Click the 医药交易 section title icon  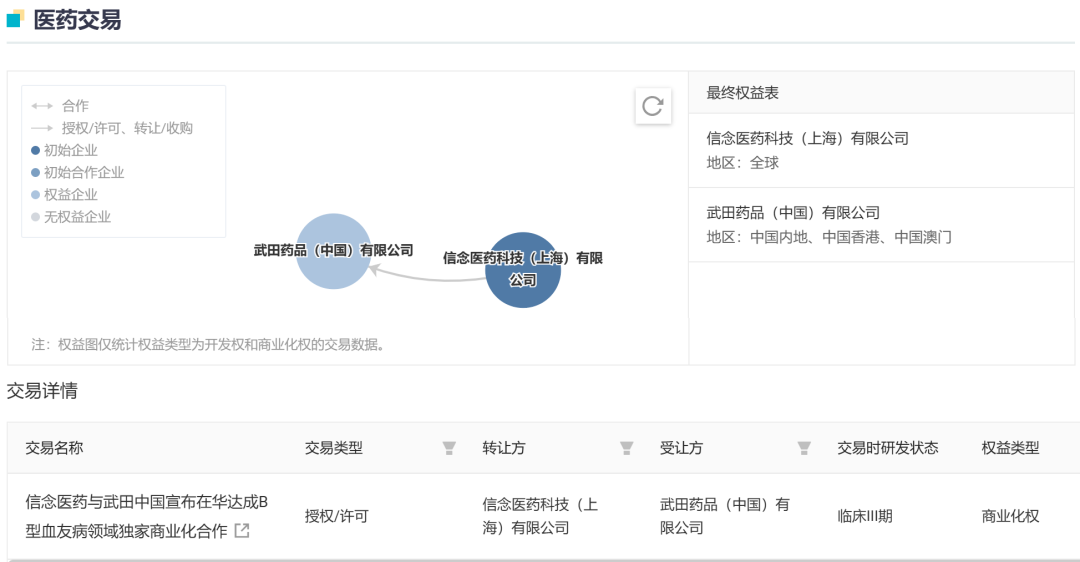coord(15,19)
